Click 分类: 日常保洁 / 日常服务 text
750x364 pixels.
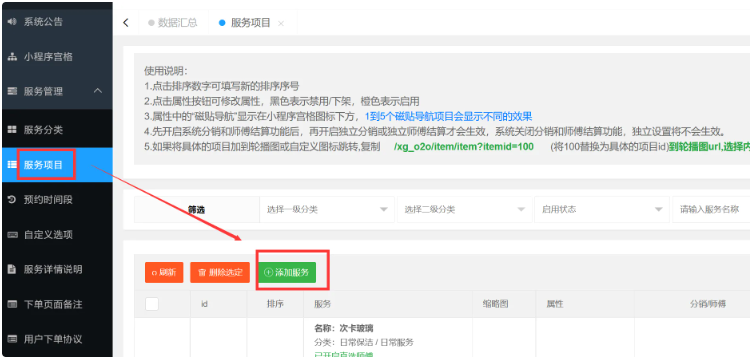pyautogui.click(x=364, y=342)
